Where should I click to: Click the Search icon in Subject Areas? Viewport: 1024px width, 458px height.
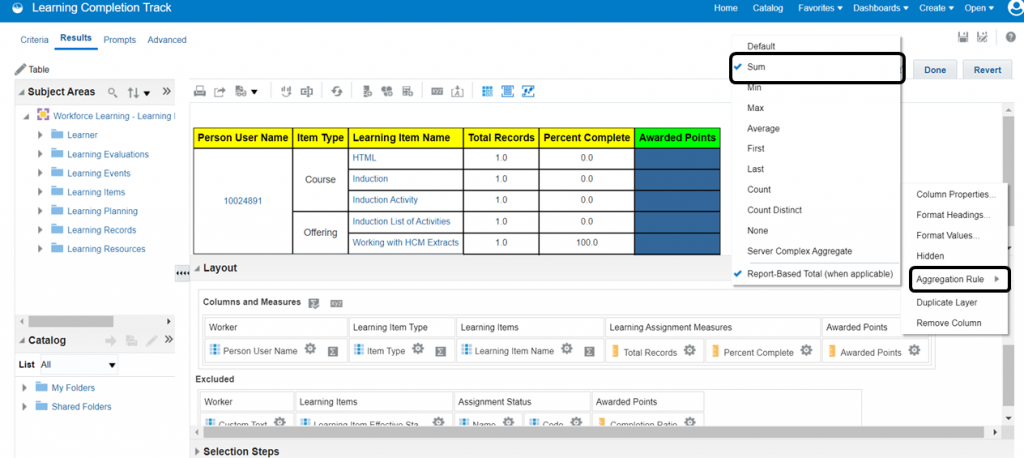tap(112, 93)
